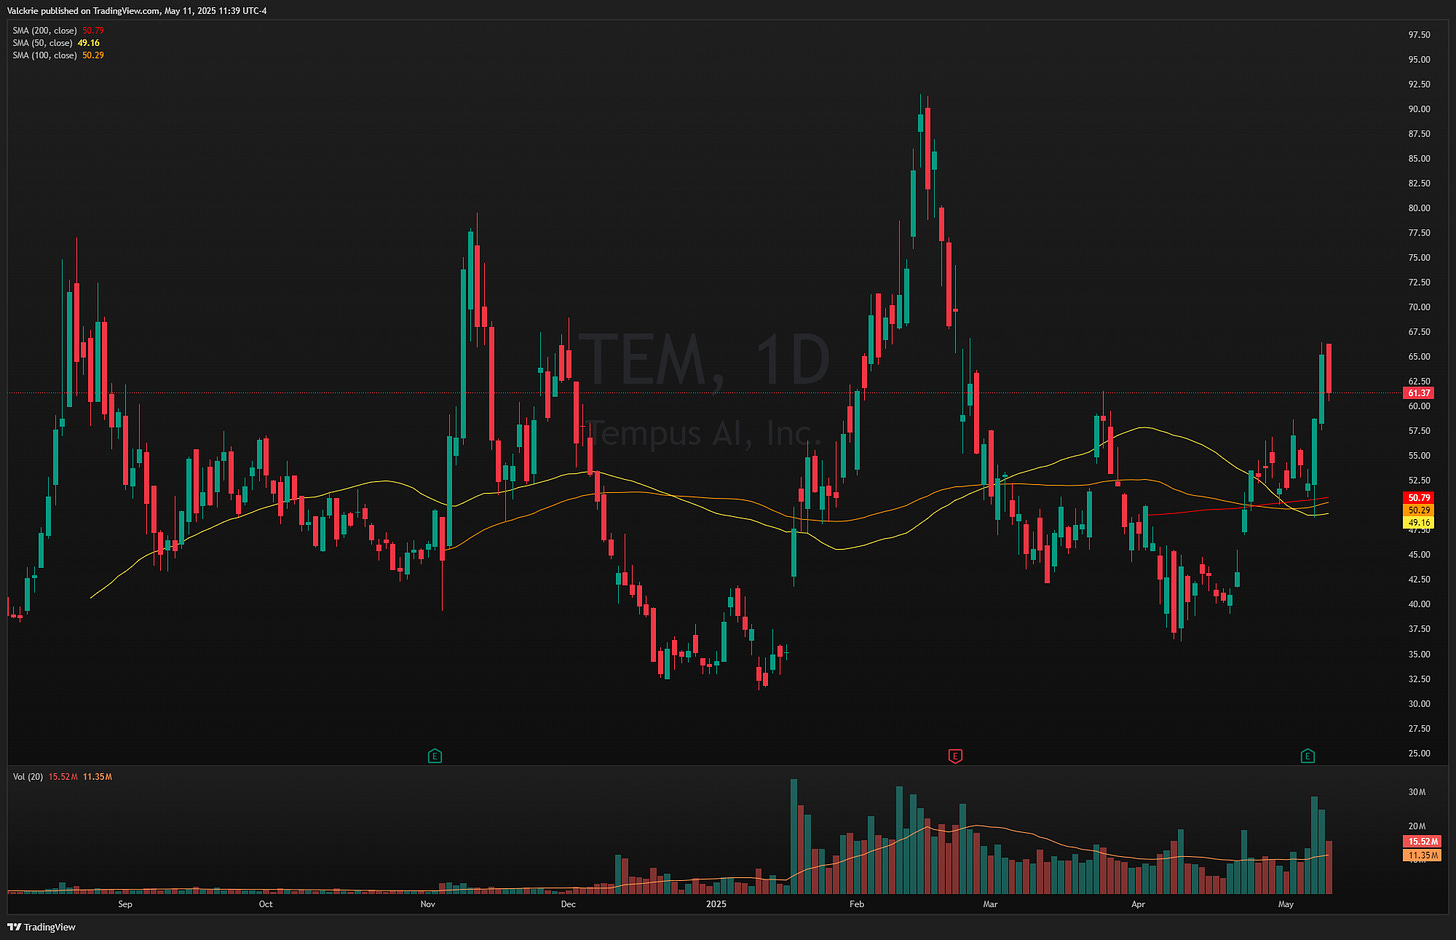Click the 40.00 price axis label
Viewport: 1456px width, 940px height.
click(x=1419, y=604)
